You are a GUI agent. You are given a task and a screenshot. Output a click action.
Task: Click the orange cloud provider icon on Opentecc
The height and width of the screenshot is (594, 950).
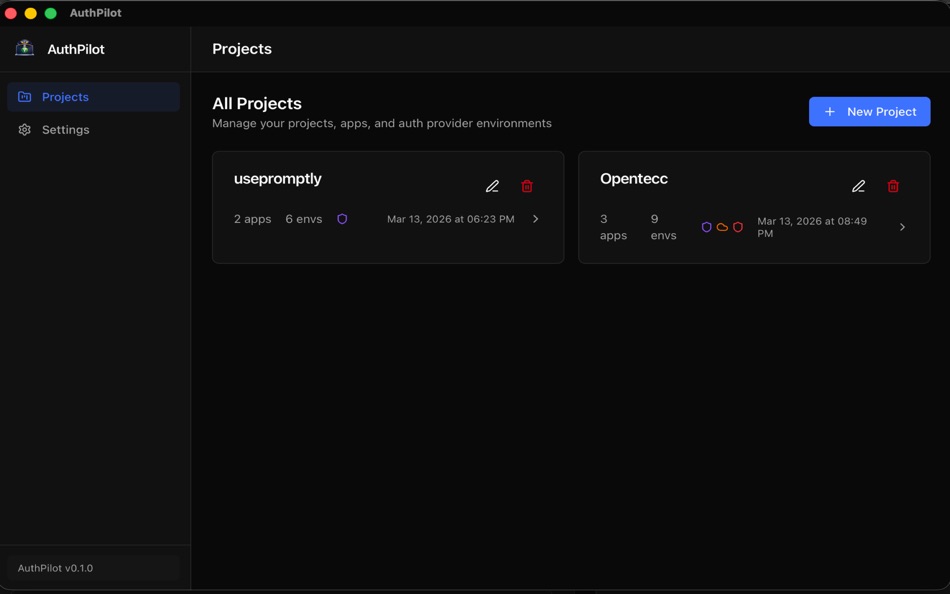(x=722, y=227)
